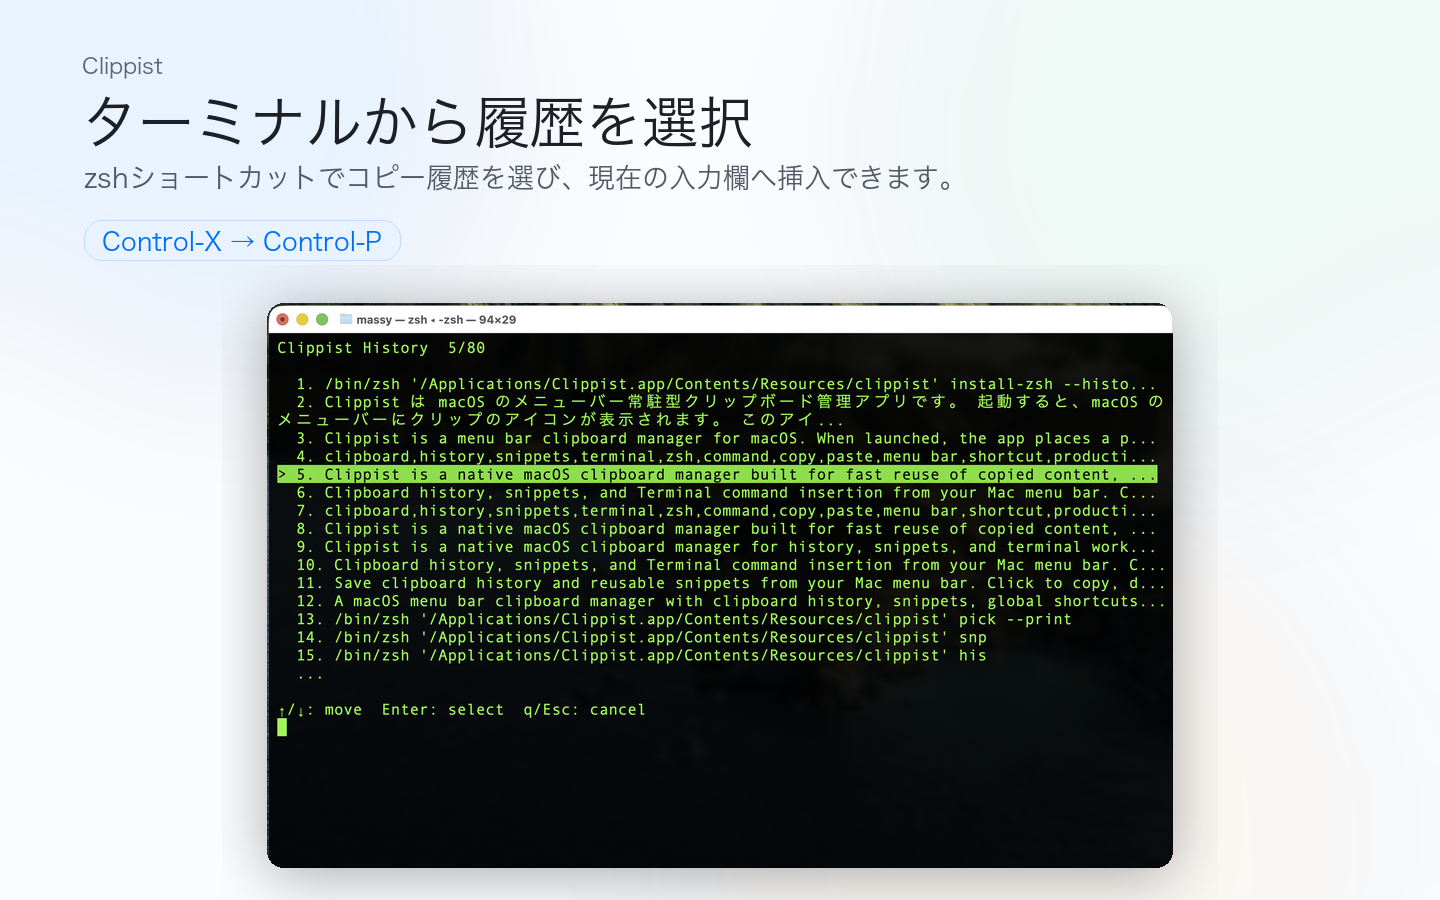The height and width of the screenshot is (900, 1440).
Task: Click the move/select/cancel hint line
Action: coord(461,710)
